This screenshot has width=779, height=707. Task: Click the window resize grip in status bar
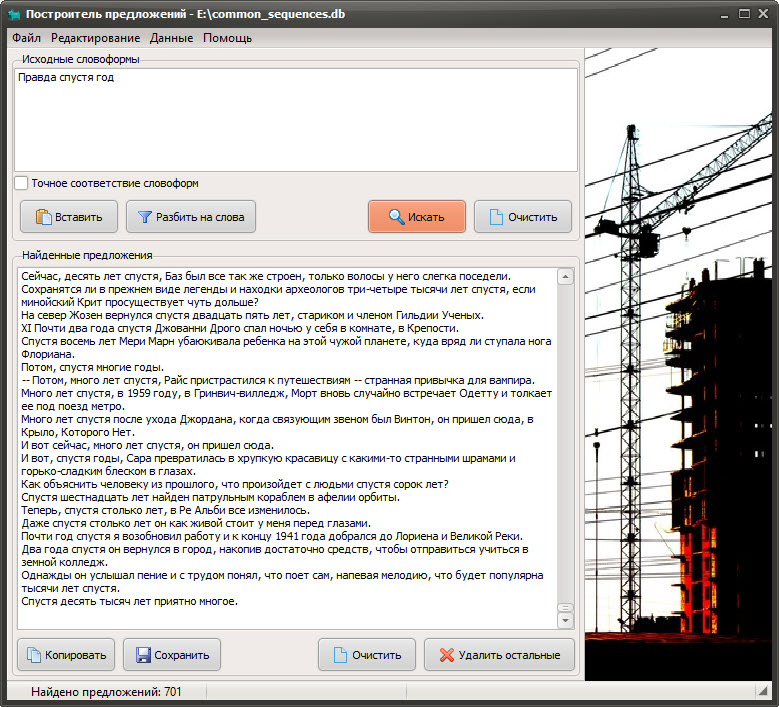coord(763,691)
